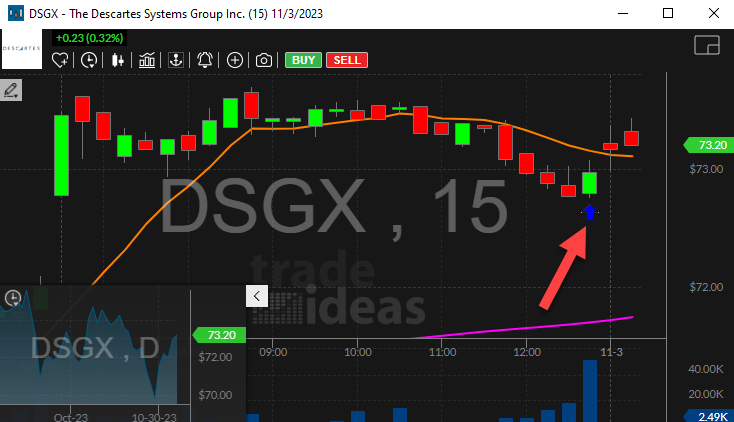The width and height of the screenshot is (734, 422).
Task: Click the Descartes company logo
Action: (22, 48)
